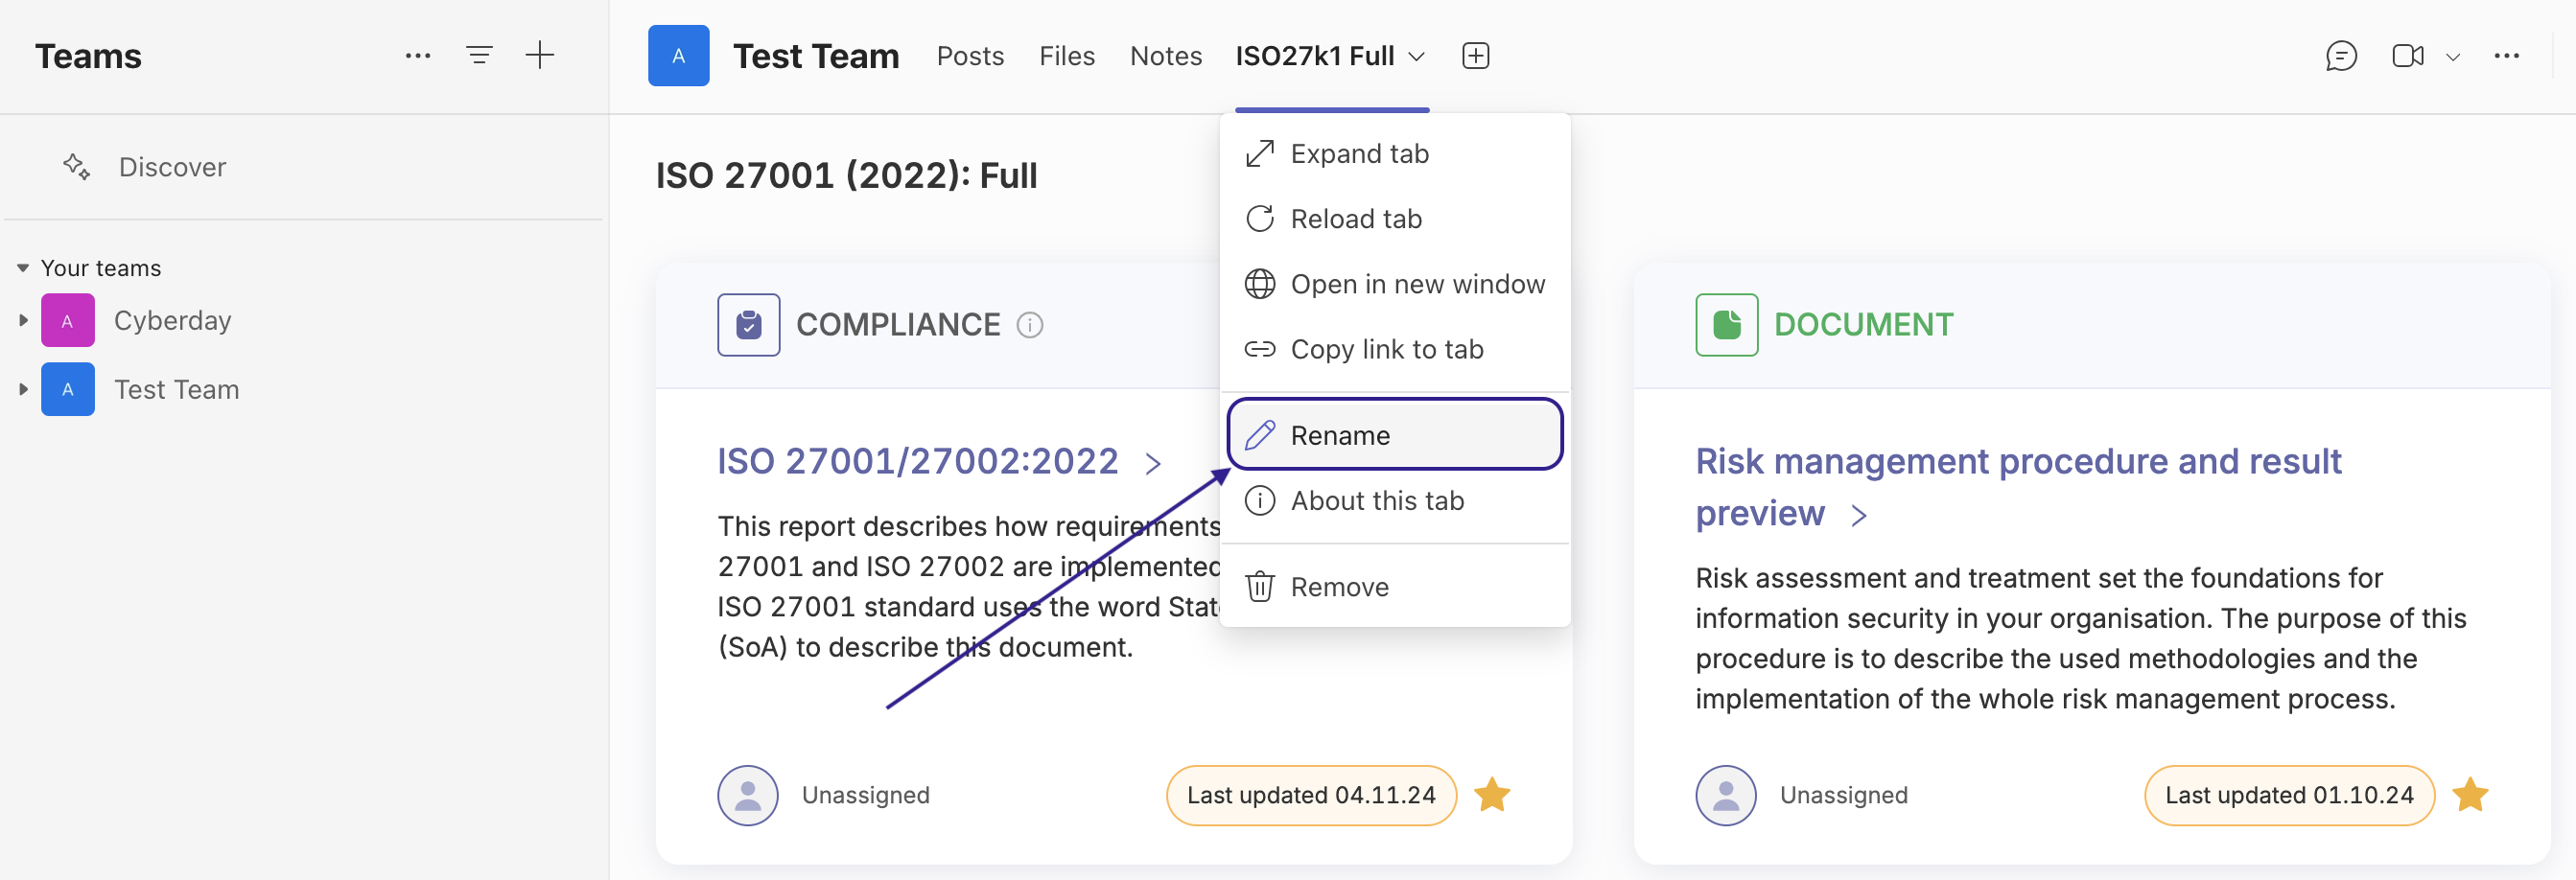
Task: Collapse the Your teams section
Action: 23,268
